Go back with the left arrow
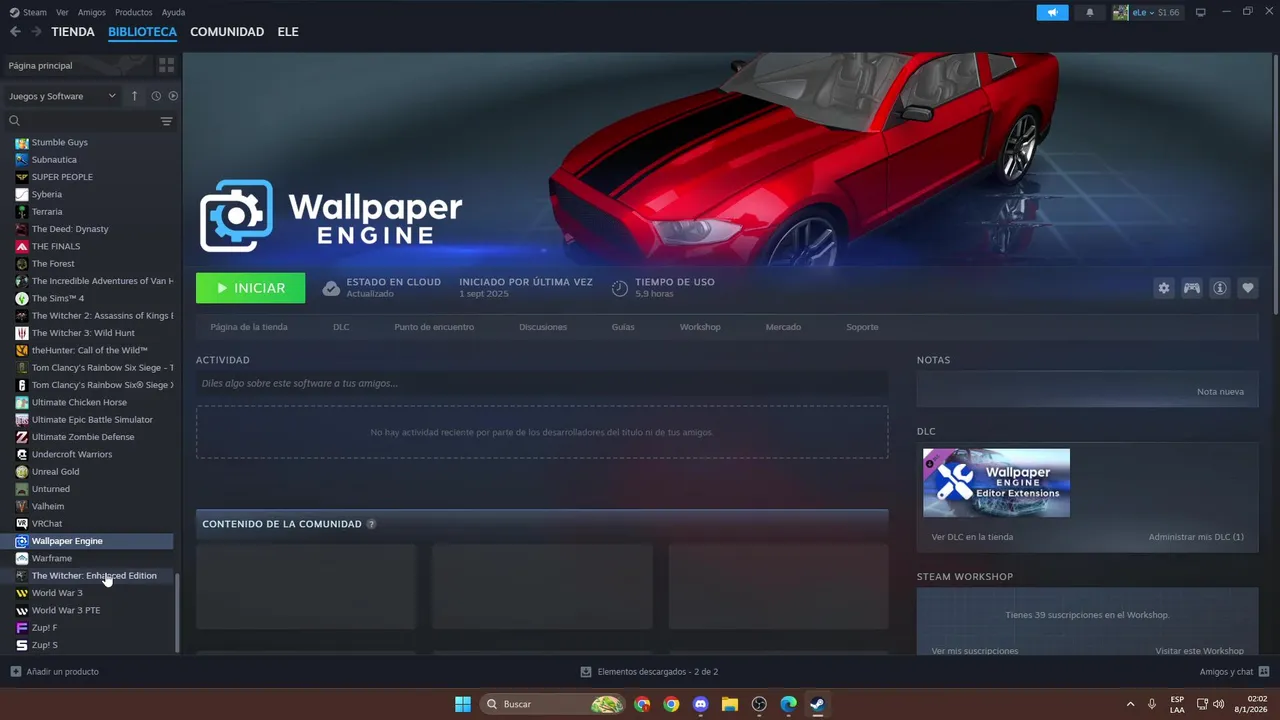The height and width of the screenshot is (720, 1280). coord(15,32)
